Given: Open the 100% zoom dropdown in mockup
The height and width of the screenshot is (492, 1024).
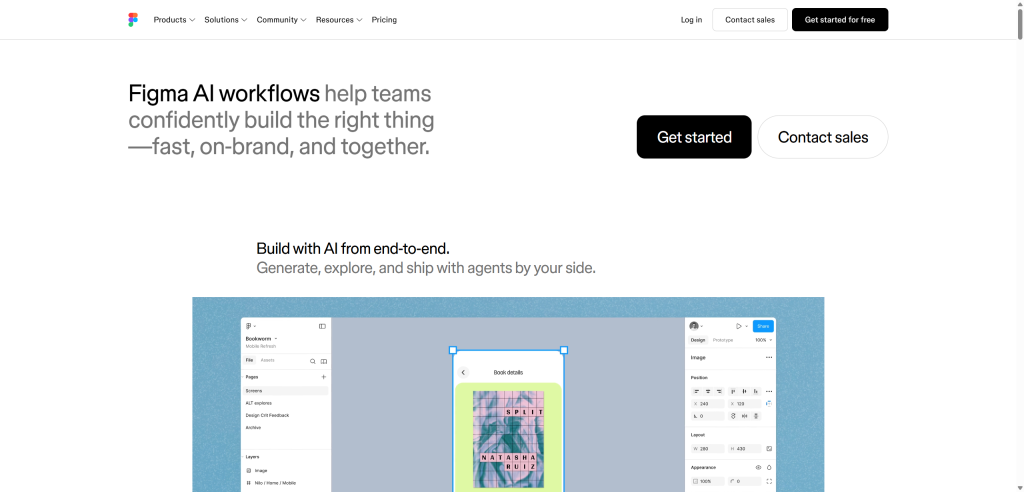Looking at the screenshot, I should 763,340.
